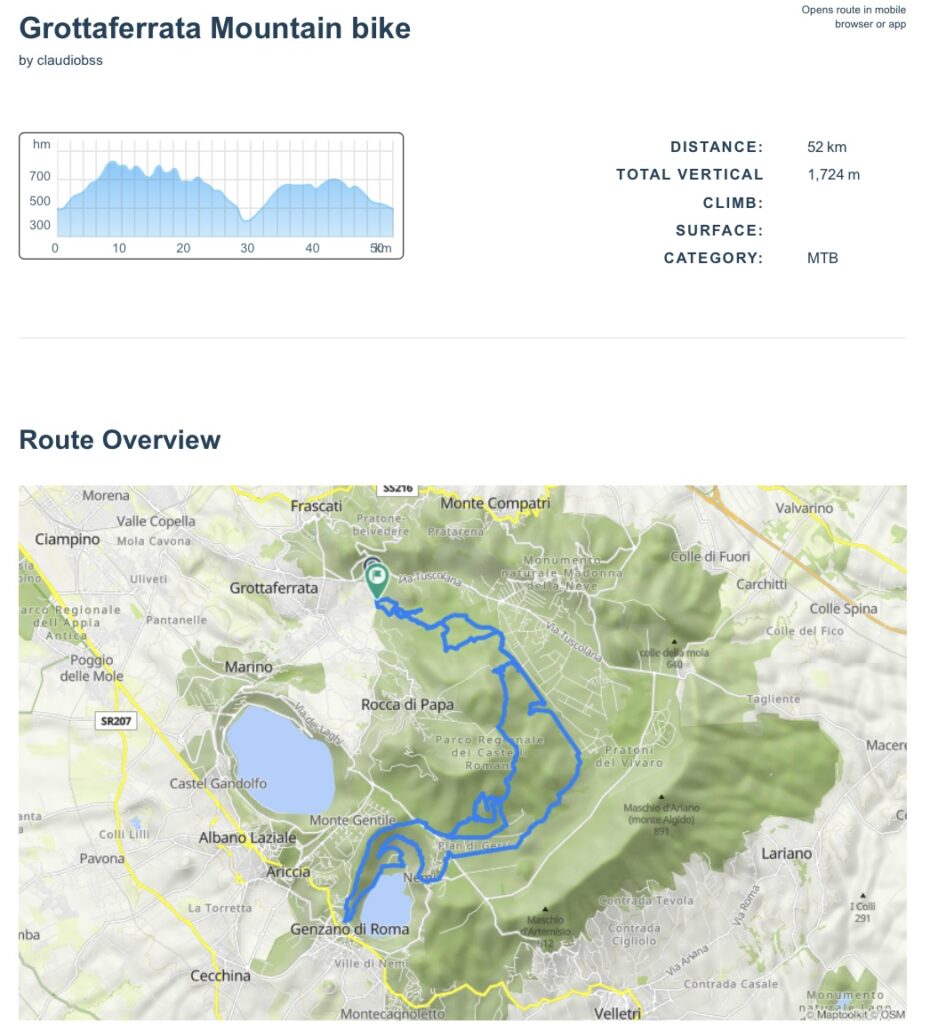
Task: Click the green start flag map marker
Action: click(x=378, y=578)
